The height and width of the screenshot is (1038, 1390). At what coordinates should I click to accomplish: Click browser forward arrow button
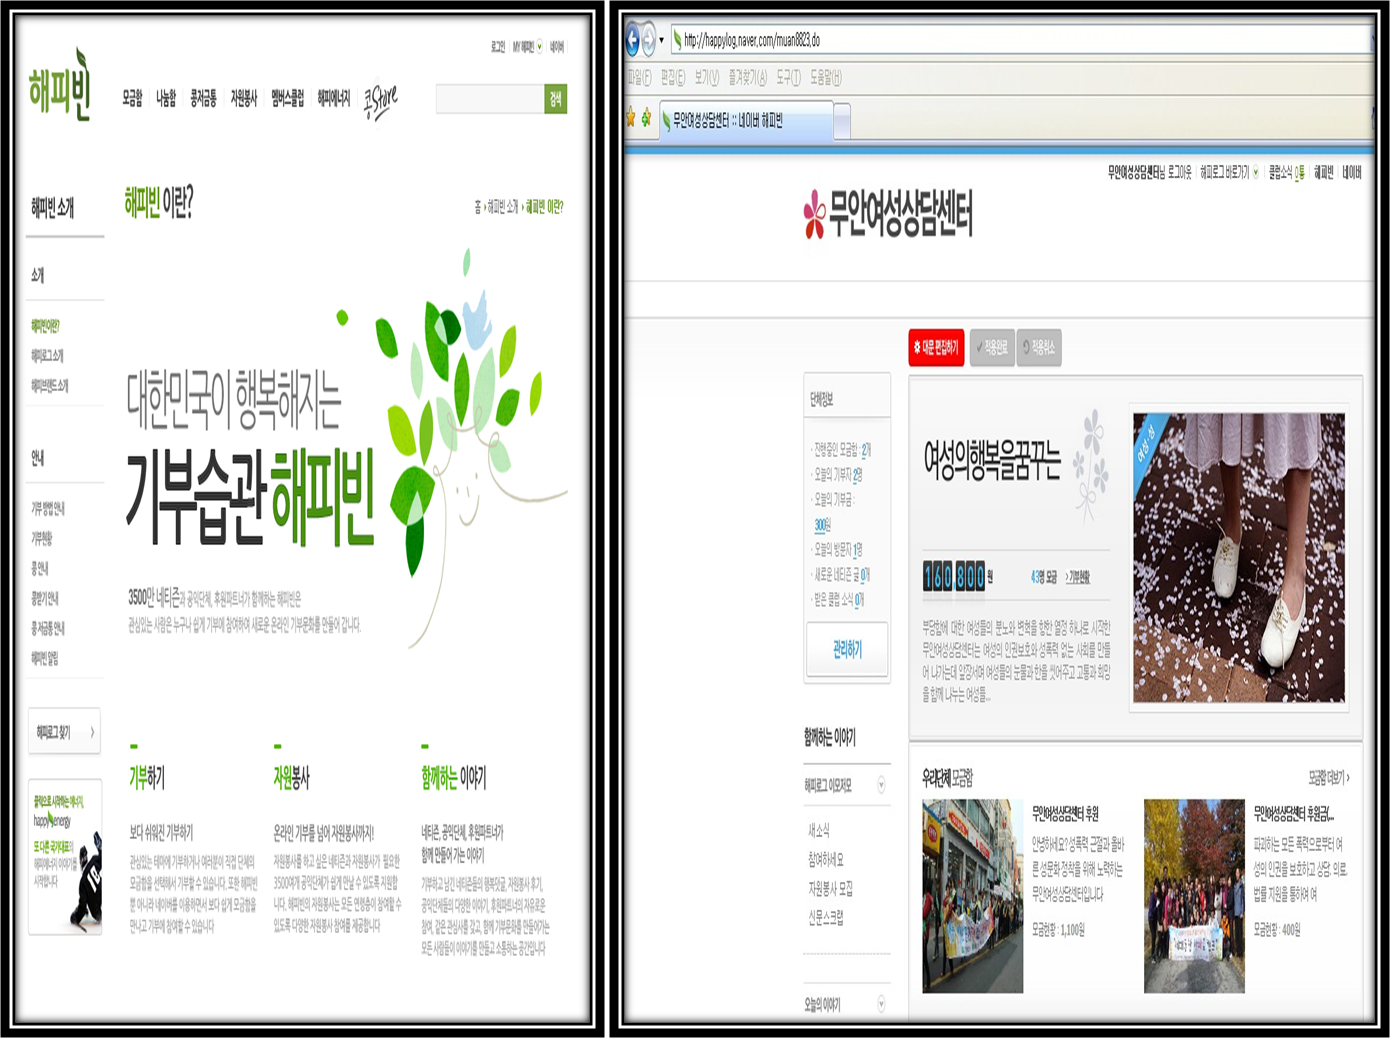tap(648, 40)
